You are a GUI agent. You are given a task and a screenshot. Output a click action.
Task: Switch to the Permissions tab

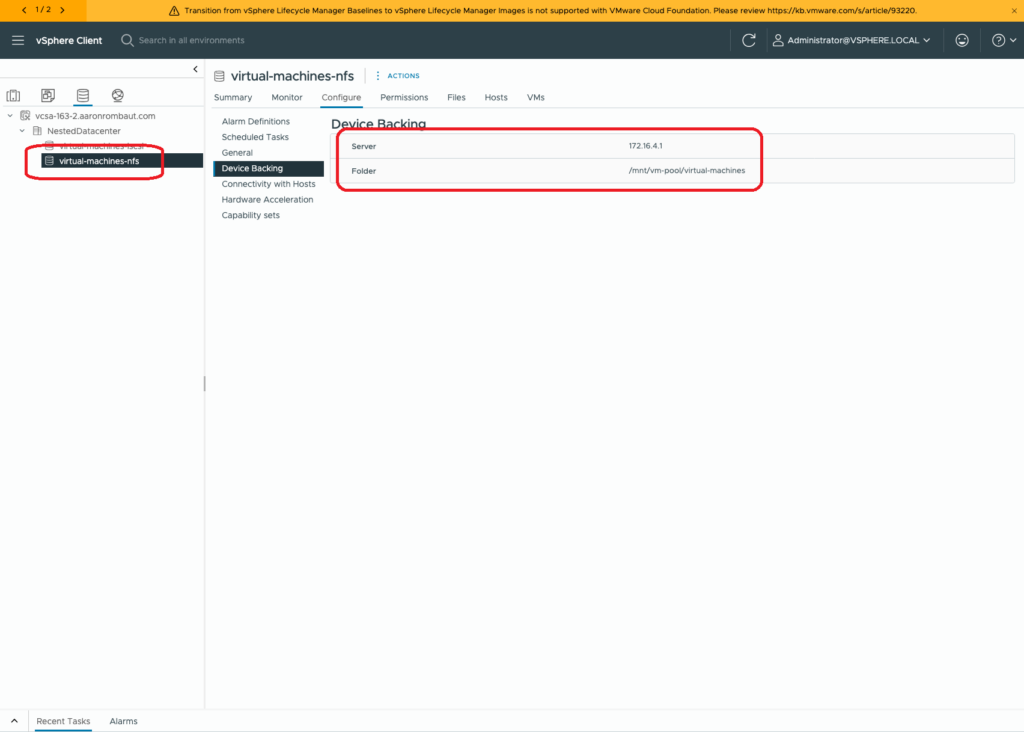click(404, 97)
